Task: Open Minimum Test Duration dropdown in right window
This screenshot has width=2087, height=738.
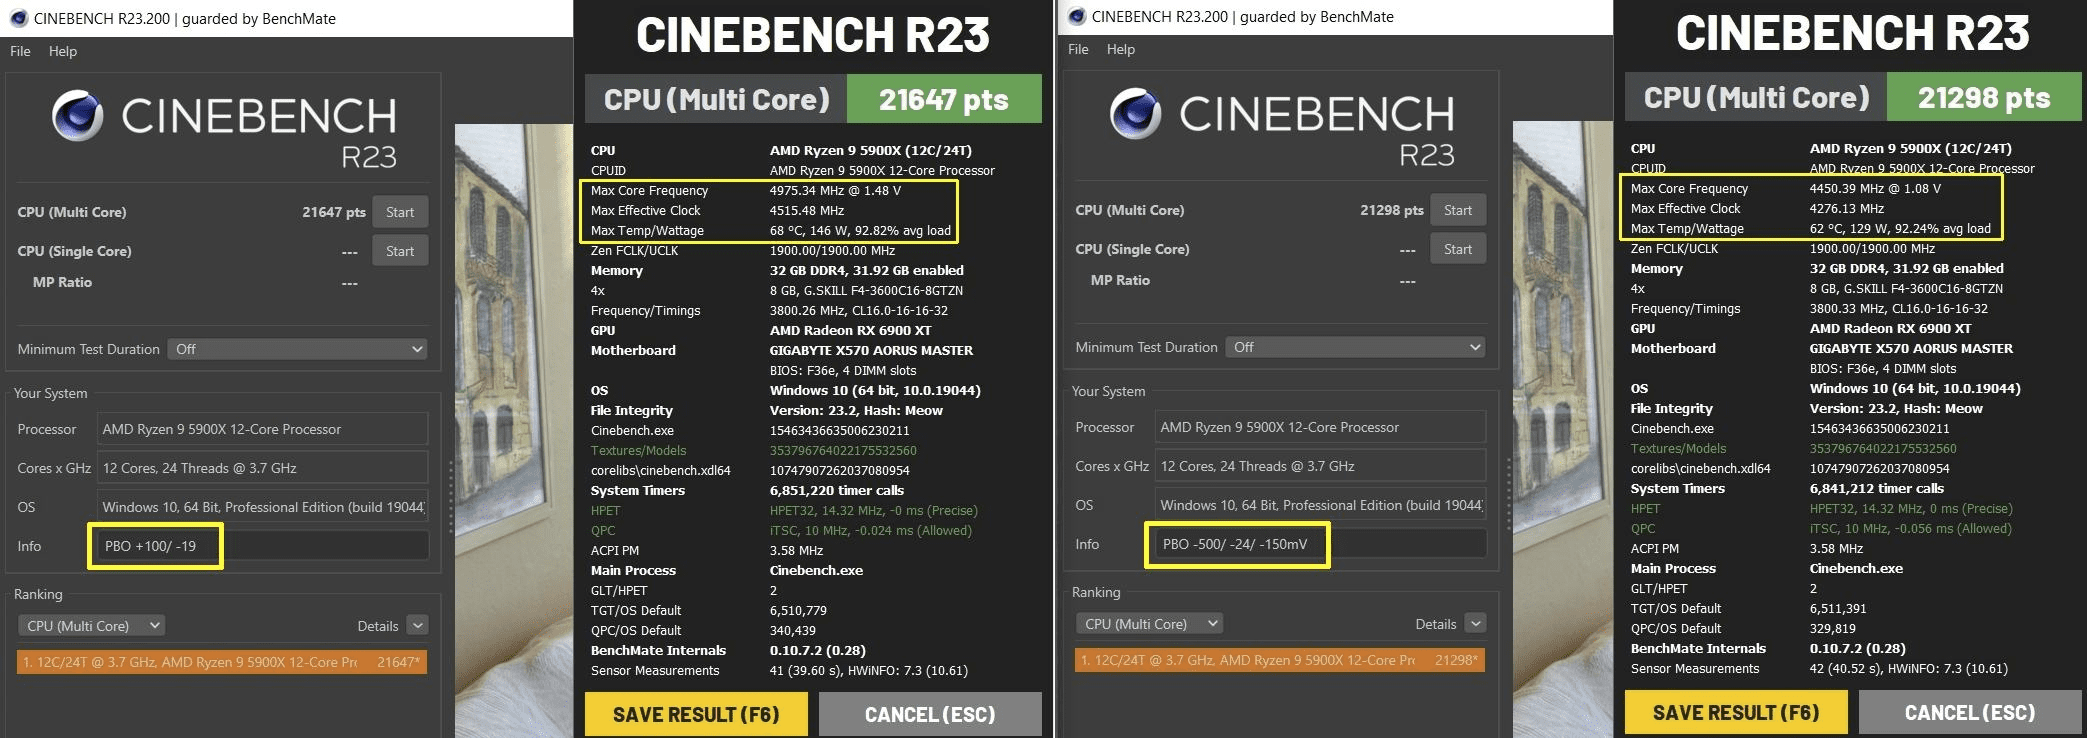Action: coord(1355,347)
